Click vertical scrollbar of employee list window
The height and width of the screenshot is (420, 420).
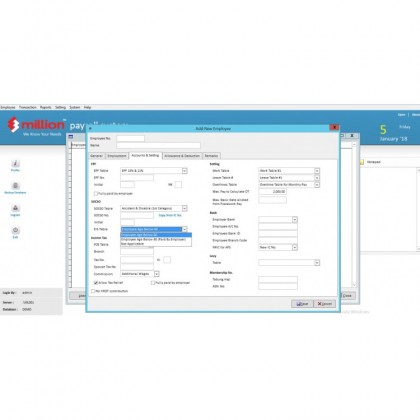[354, 215]
